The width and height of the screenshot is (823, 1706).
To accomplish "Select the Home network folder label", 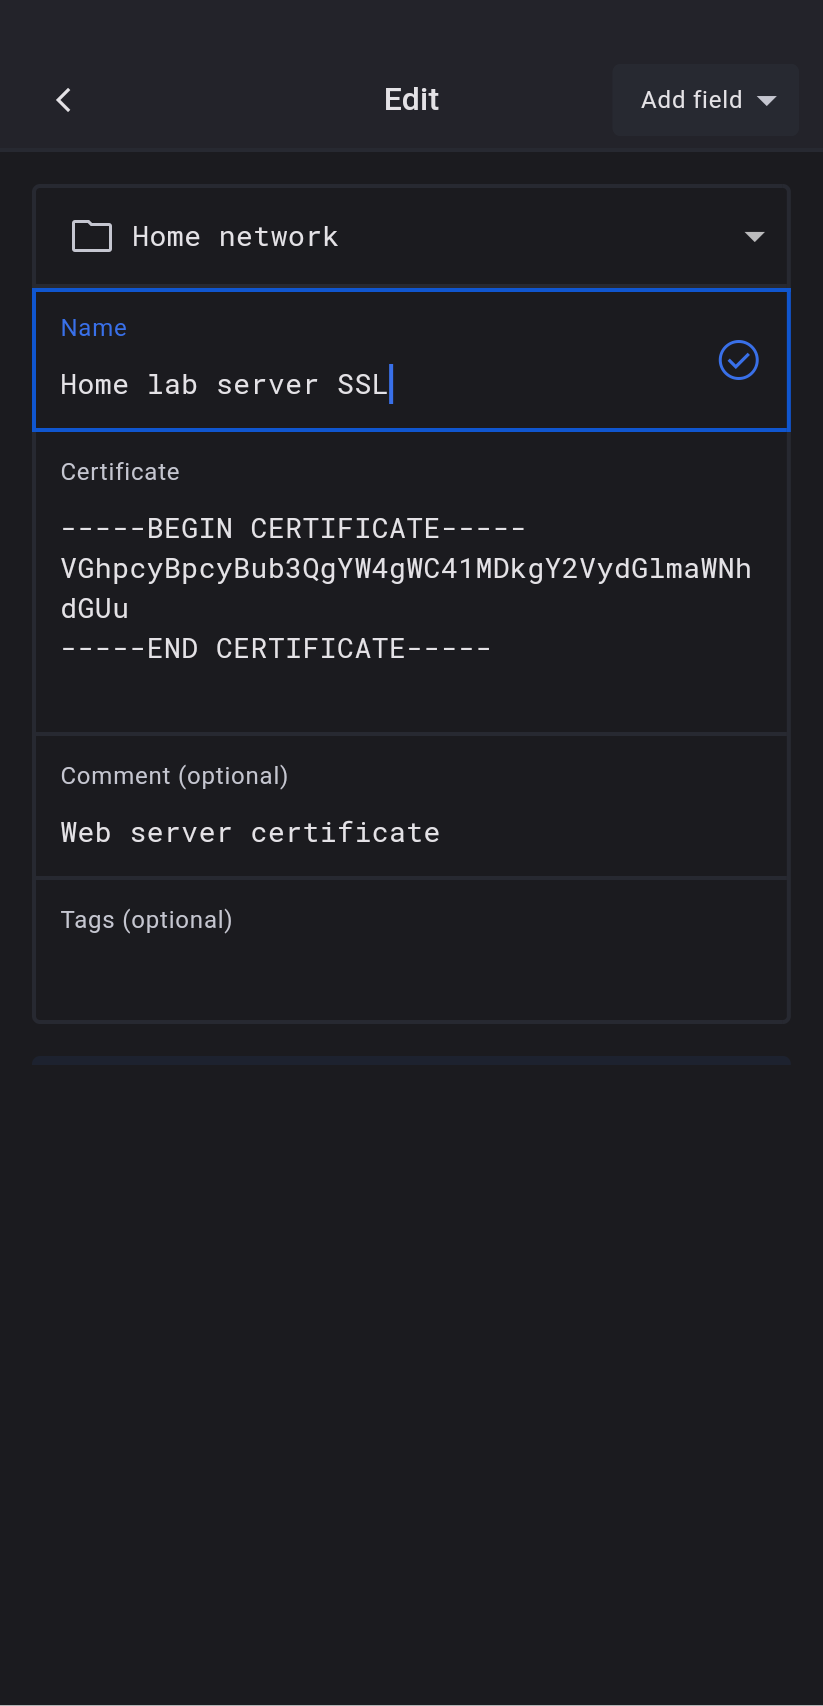I will click(x=235, y=237).
